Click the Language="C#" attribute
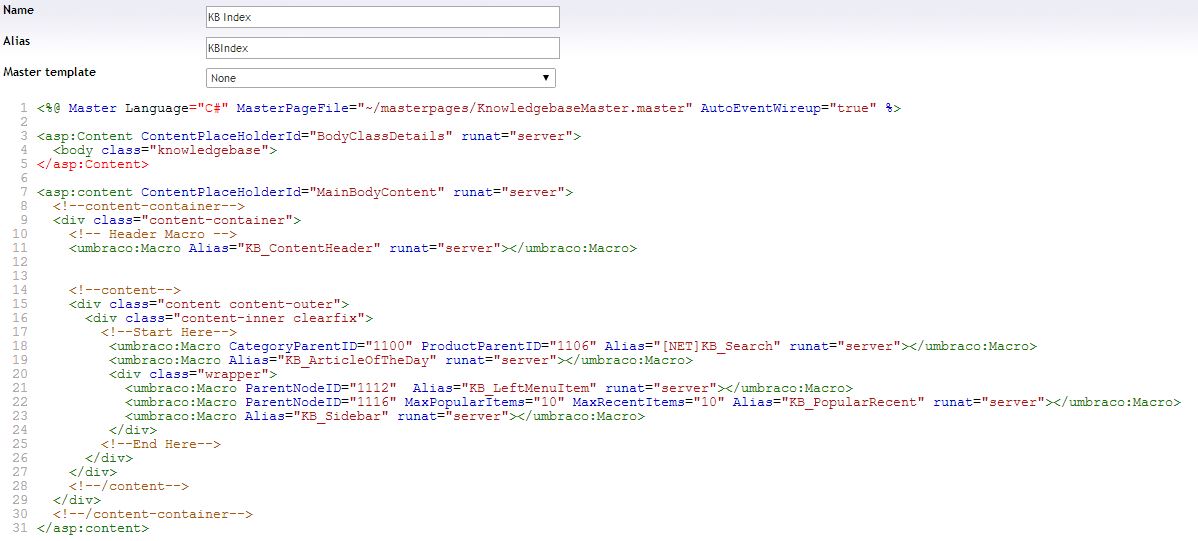Image resolution: width=1198 pixels, height=541 pixels. pyautogui.click(x=176, y=109)
